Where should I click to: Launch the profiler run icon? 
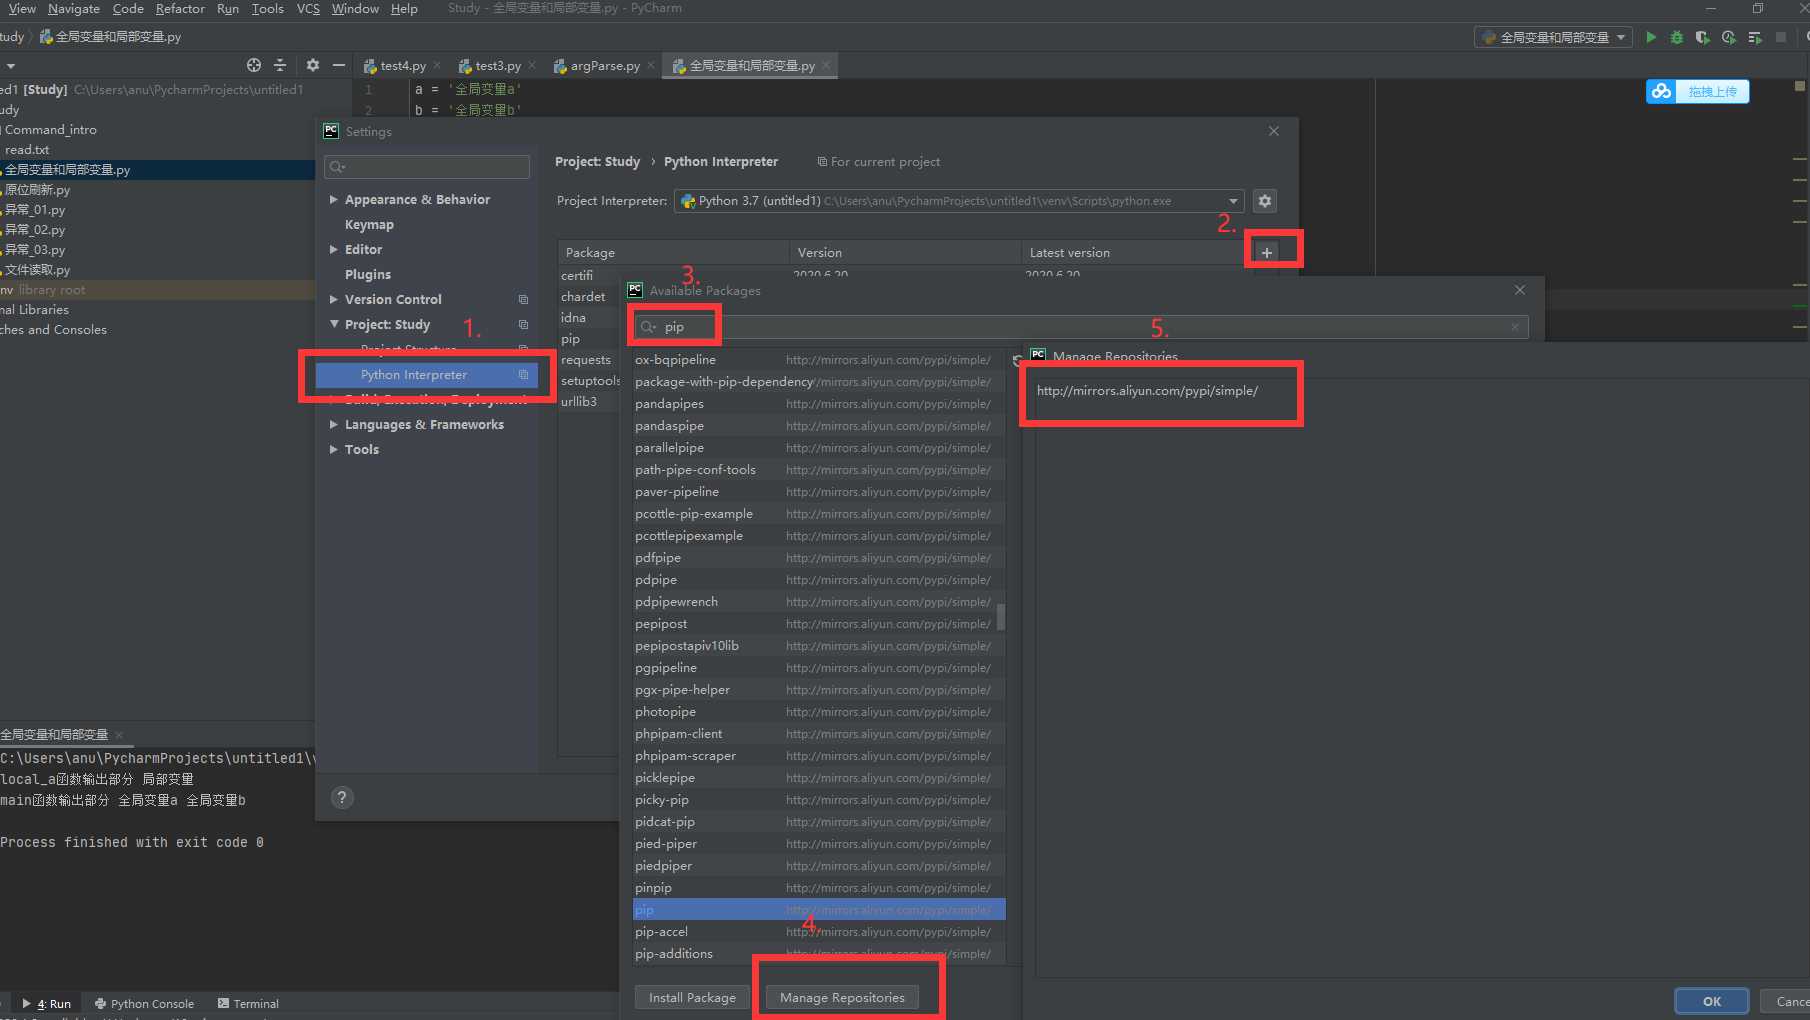1729,37
